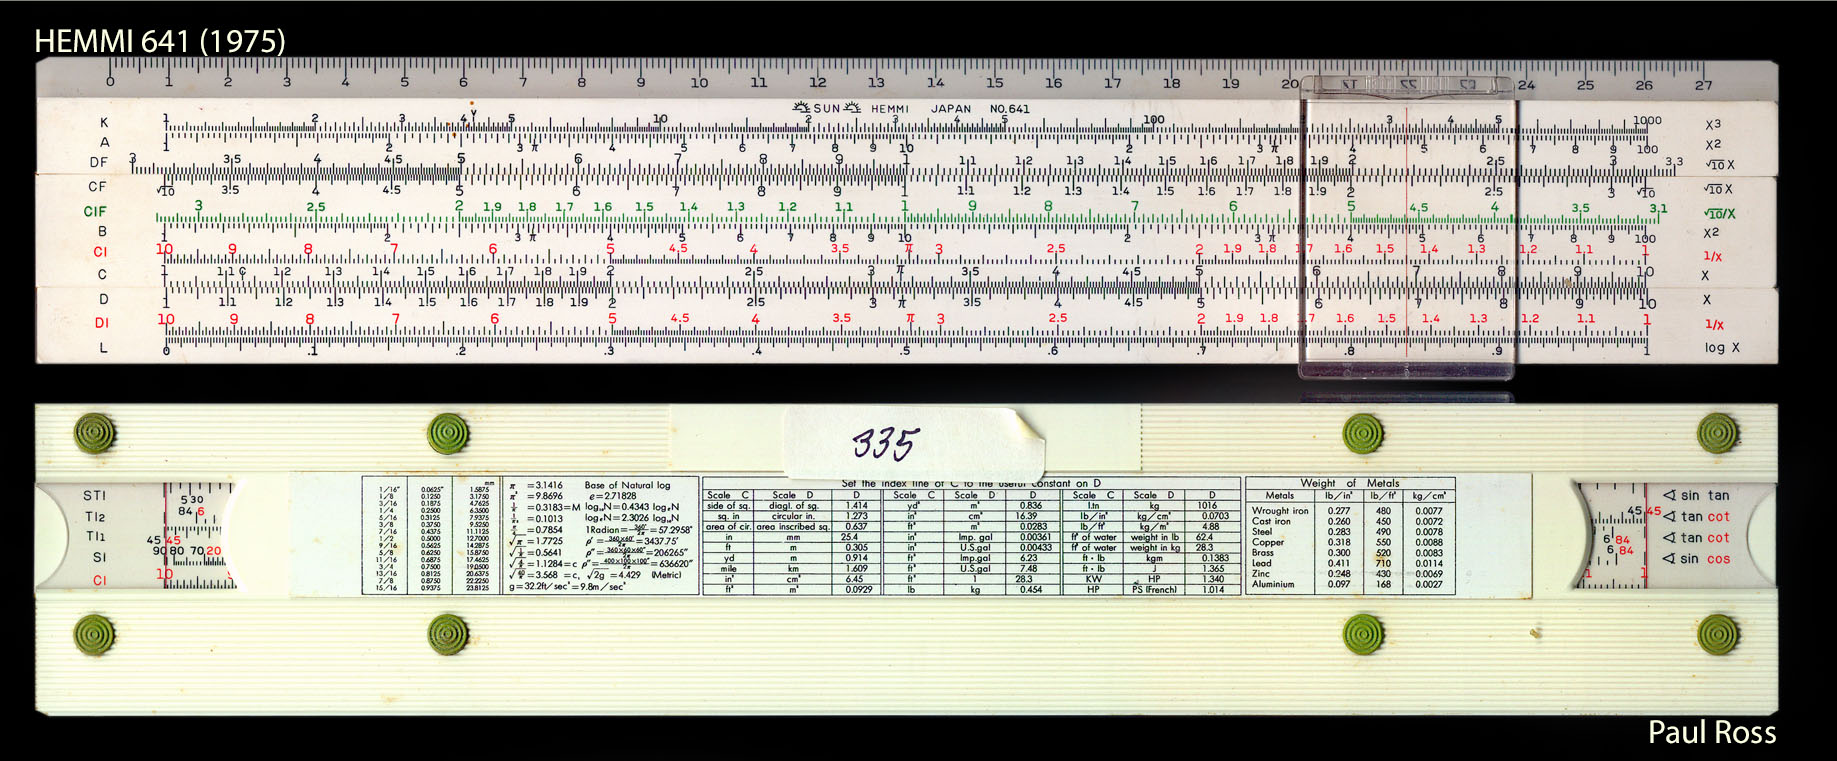
Task: Select the D scale label on the front
Action: point(103,298)
